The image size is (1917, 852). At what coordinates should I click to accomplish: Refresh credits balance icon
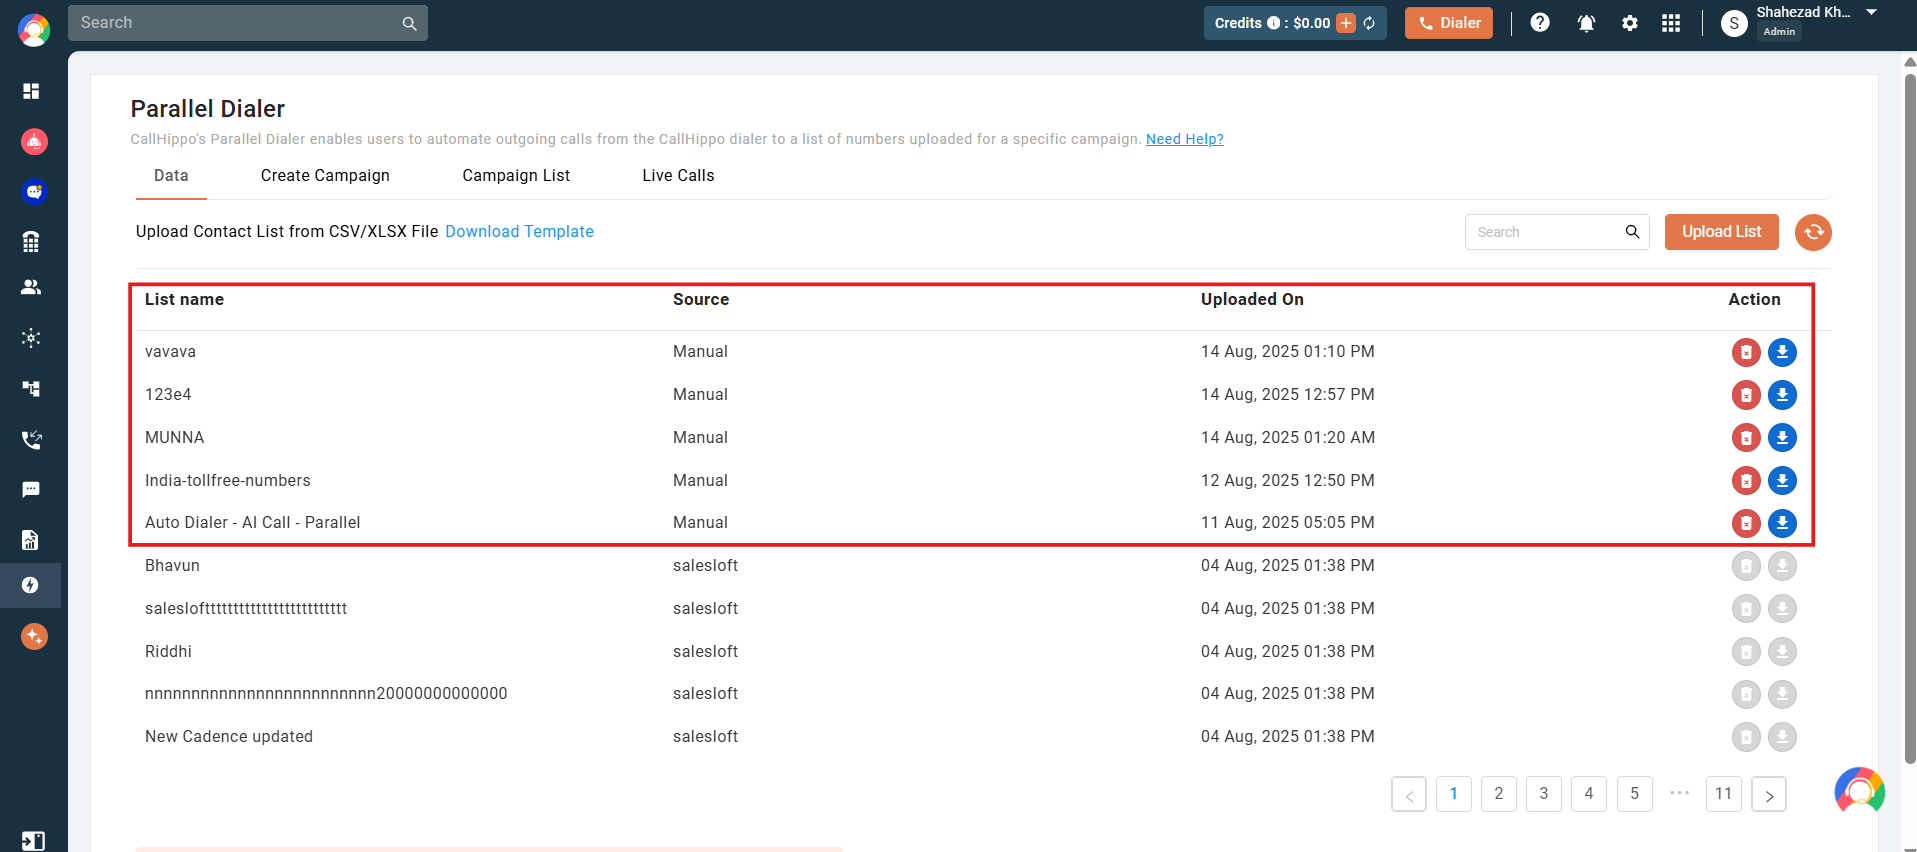click(x=1369, y=23)
